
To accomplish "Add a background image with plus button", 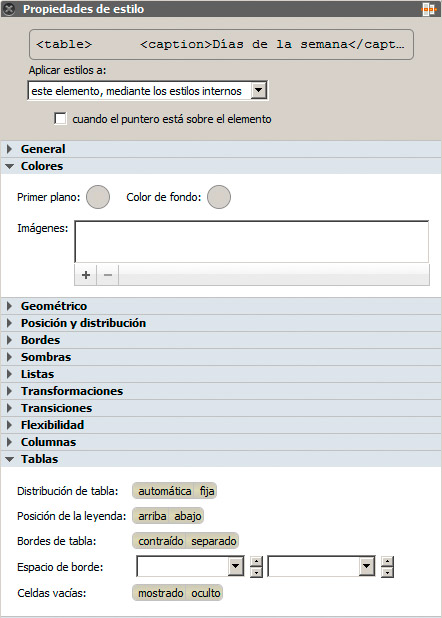I will point(86,275).
